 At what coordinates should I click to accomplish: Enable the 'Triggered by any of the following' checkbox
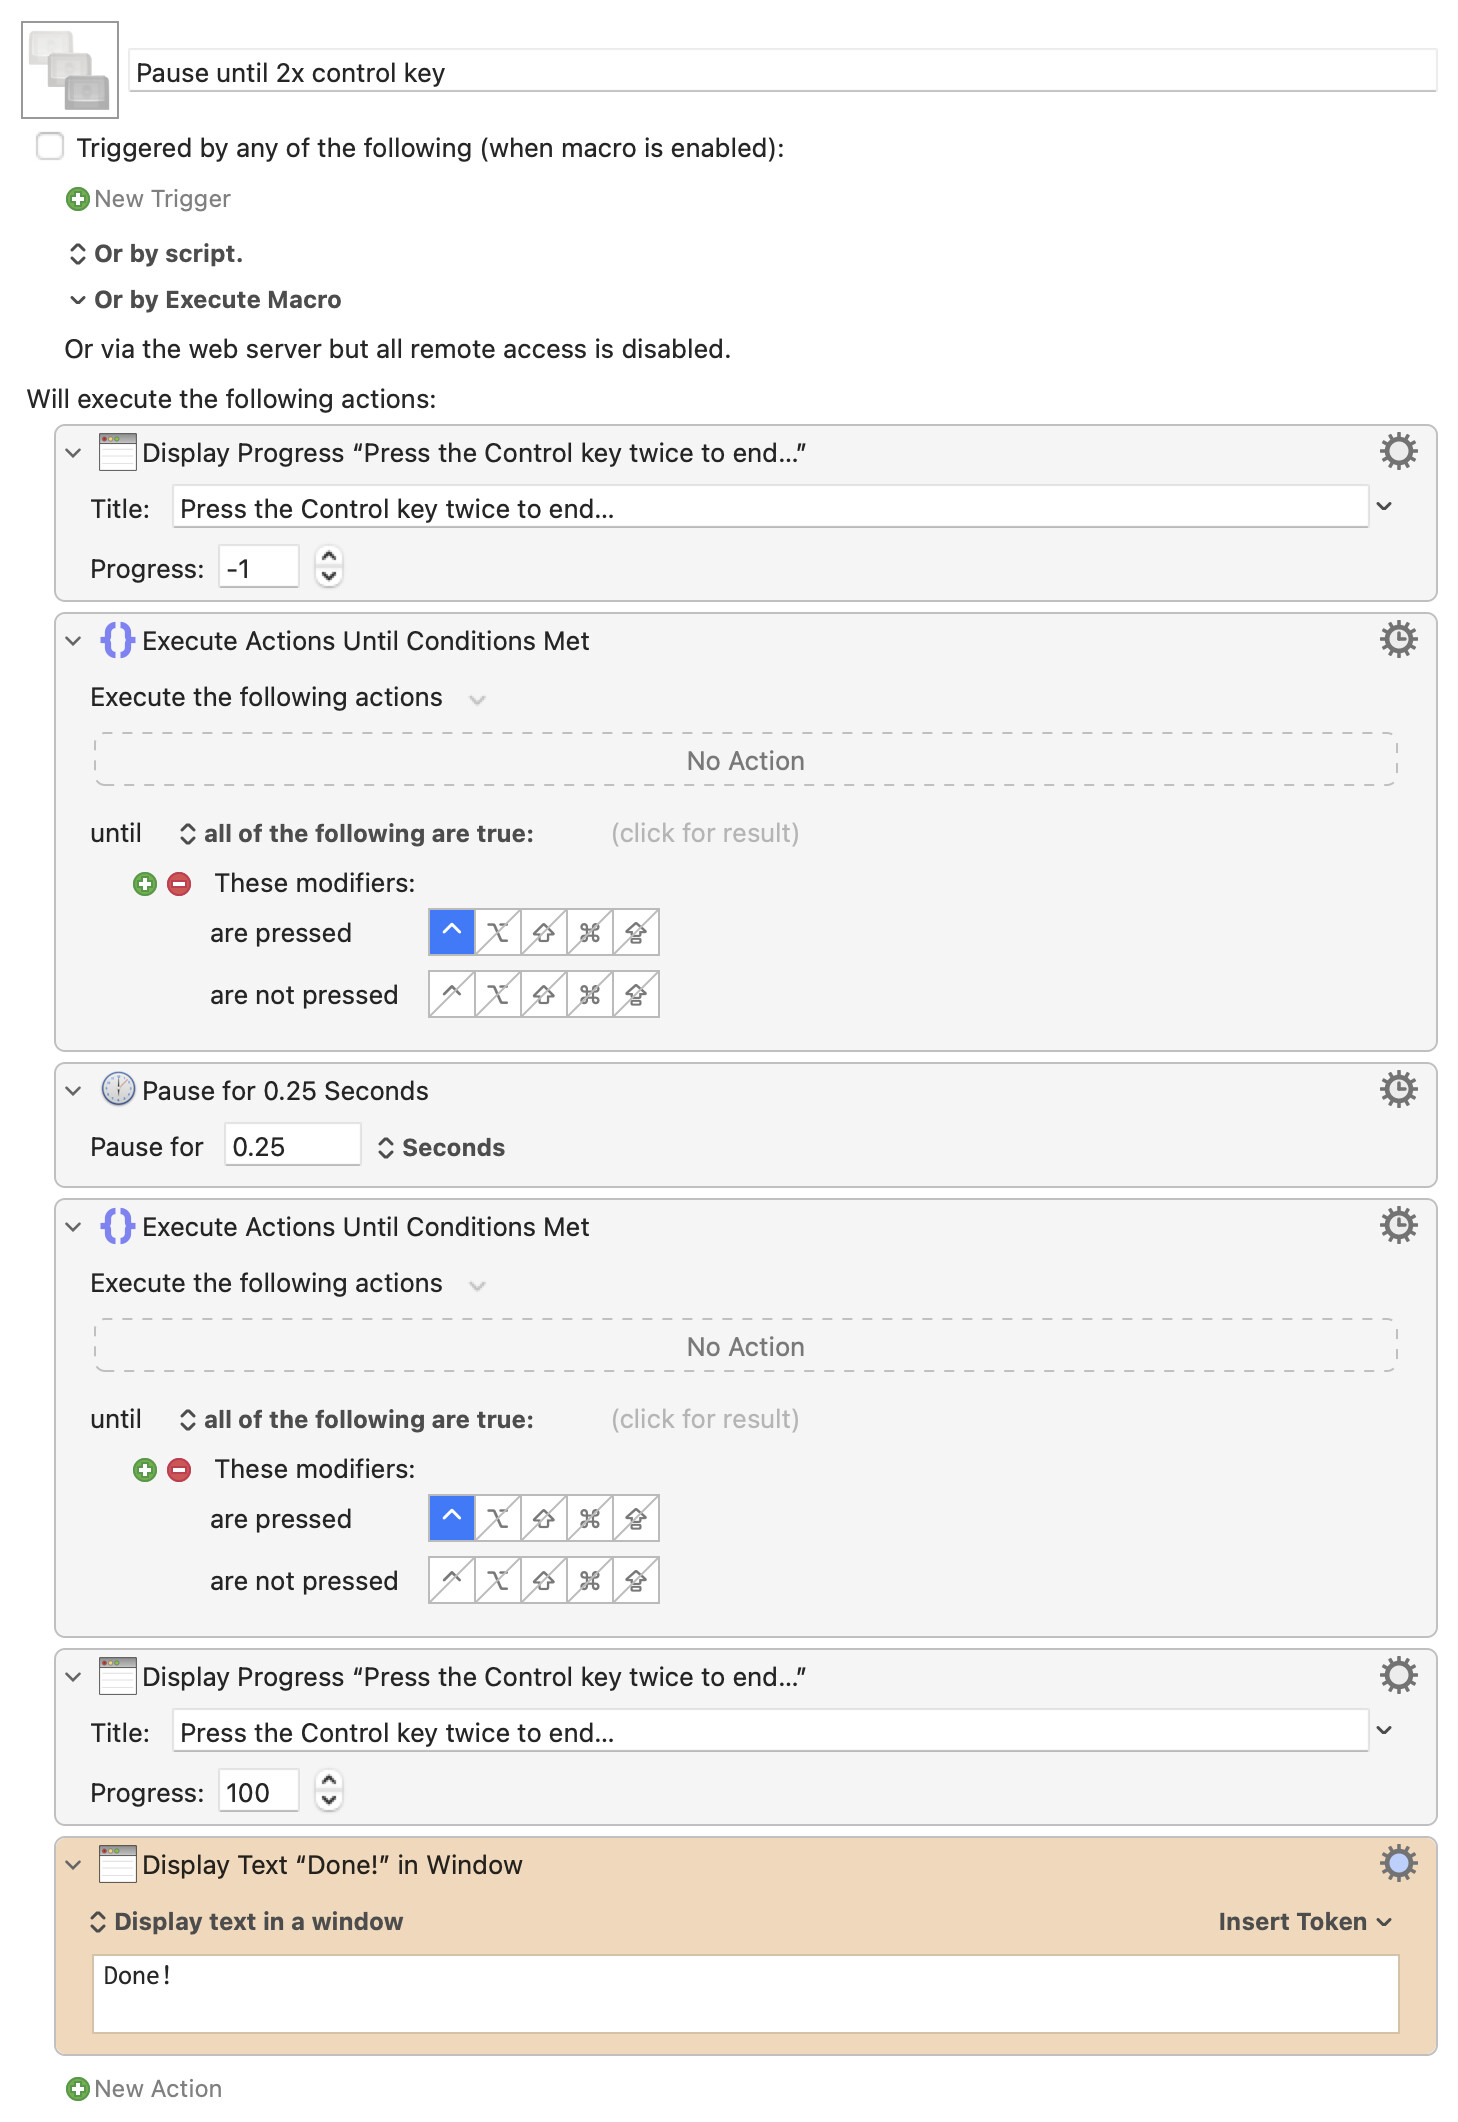click(x=50, y=147)
